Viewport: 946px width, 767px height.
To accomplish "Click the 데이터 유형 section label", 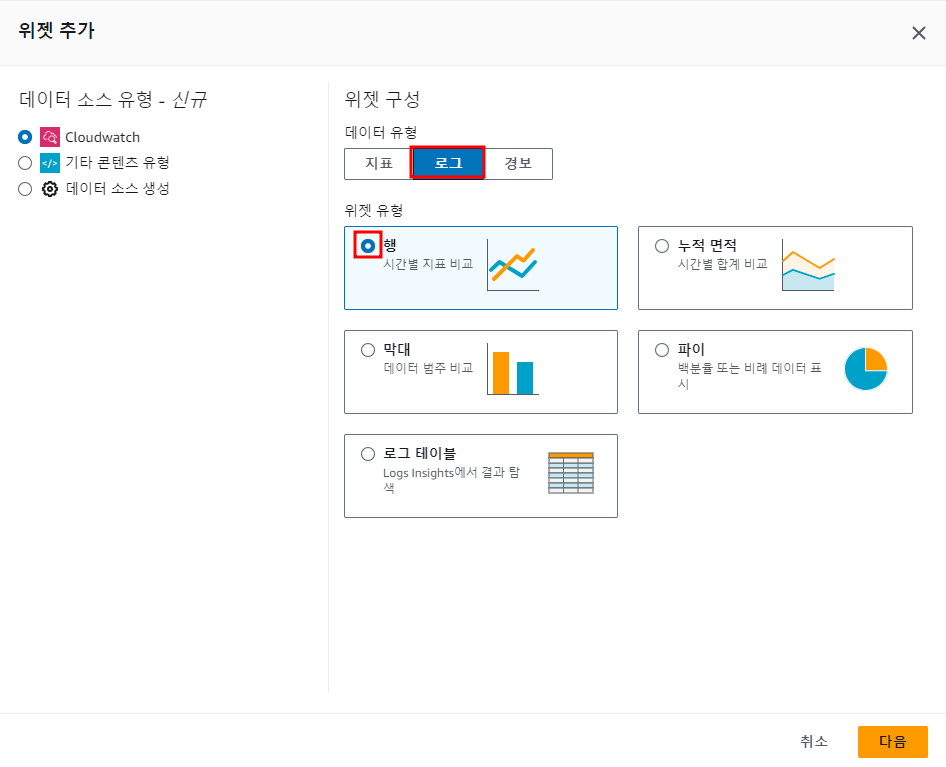I will (381, 132).
